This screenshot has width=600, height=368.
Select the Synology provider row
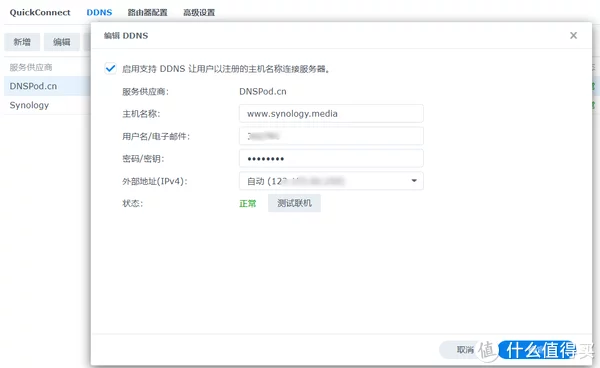(x=47, y=105)
